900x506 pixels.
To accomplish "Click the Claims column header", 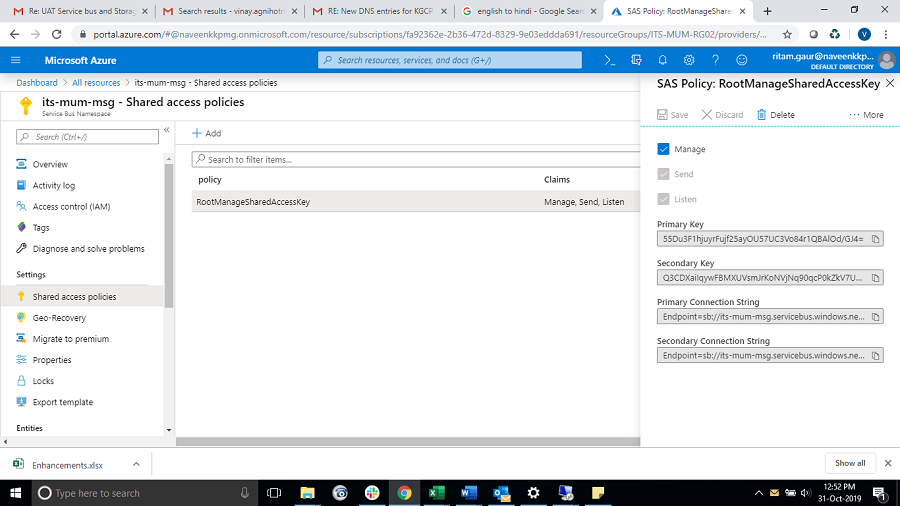I will click(x=557, y=180).
